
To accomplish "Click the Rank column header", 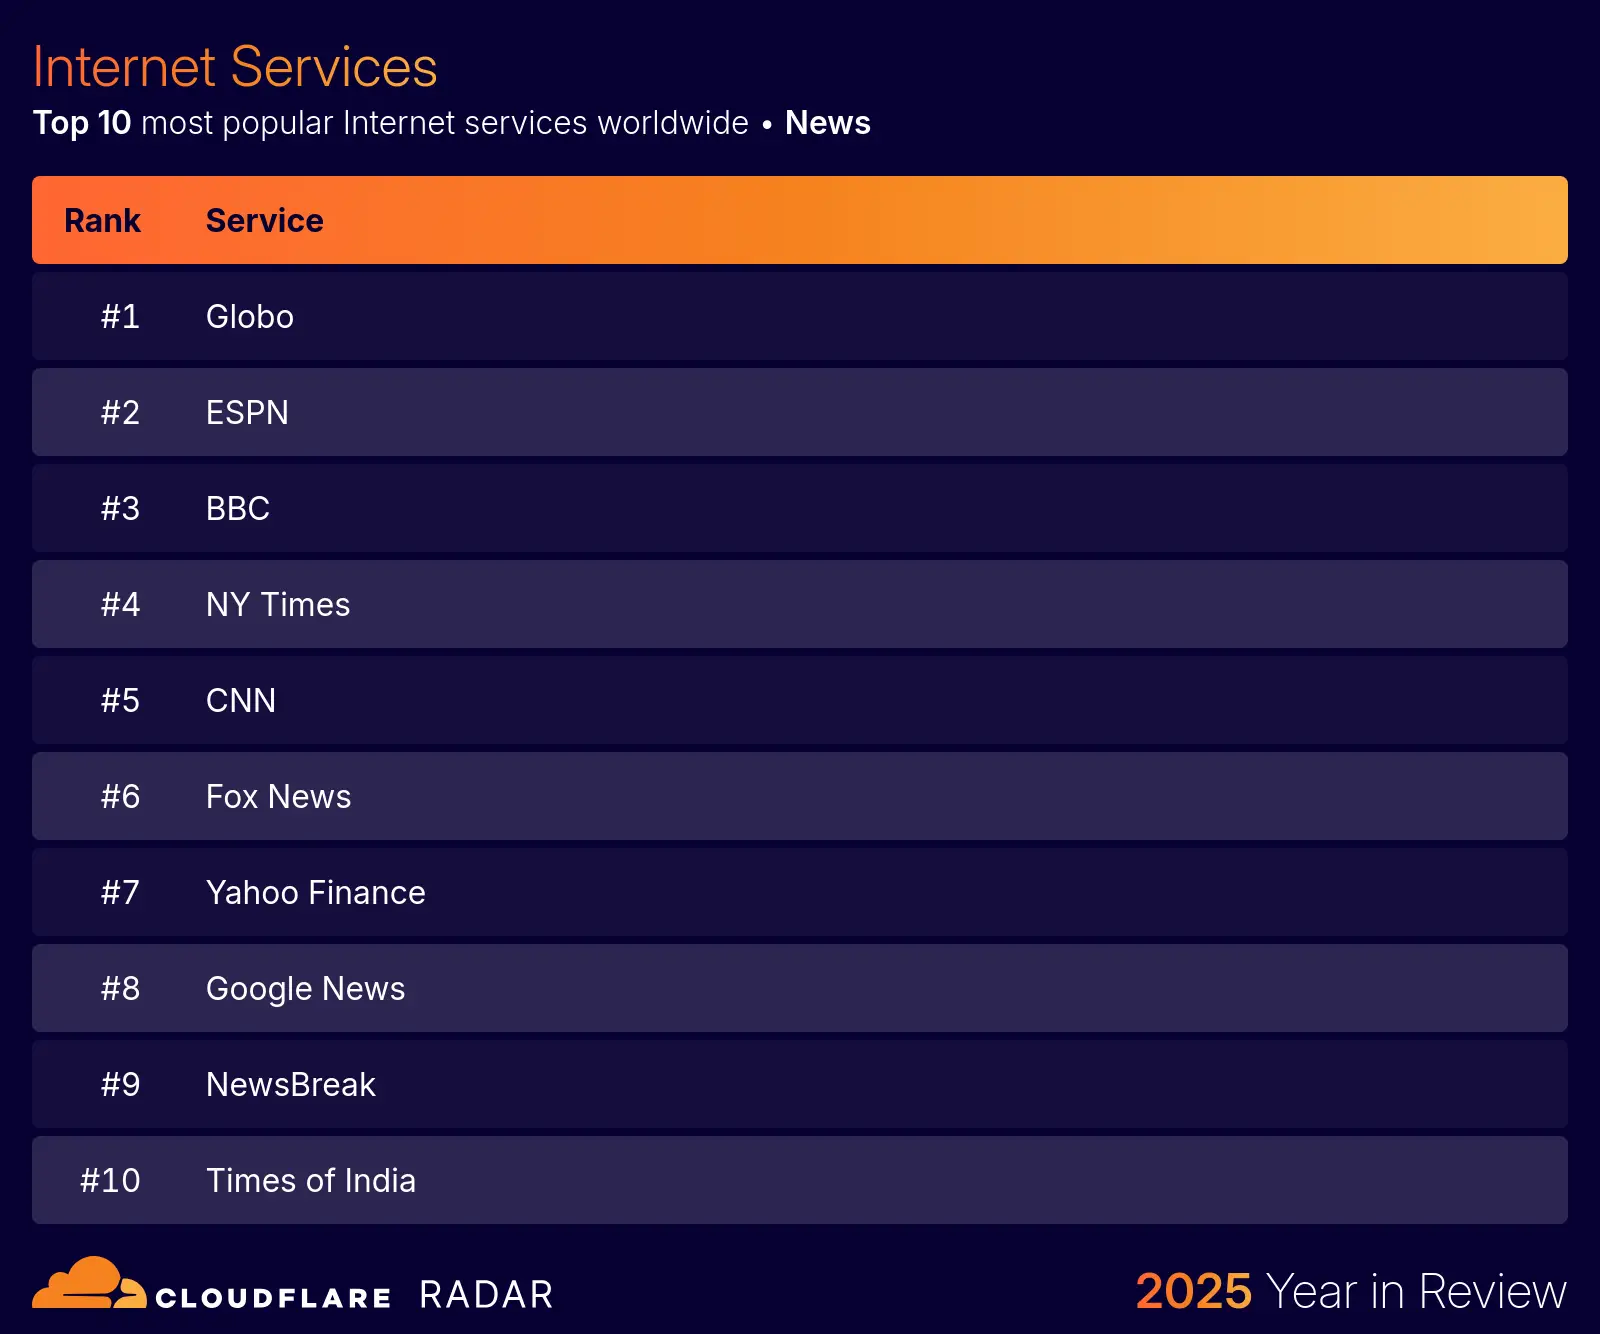I will pos(102,221).
